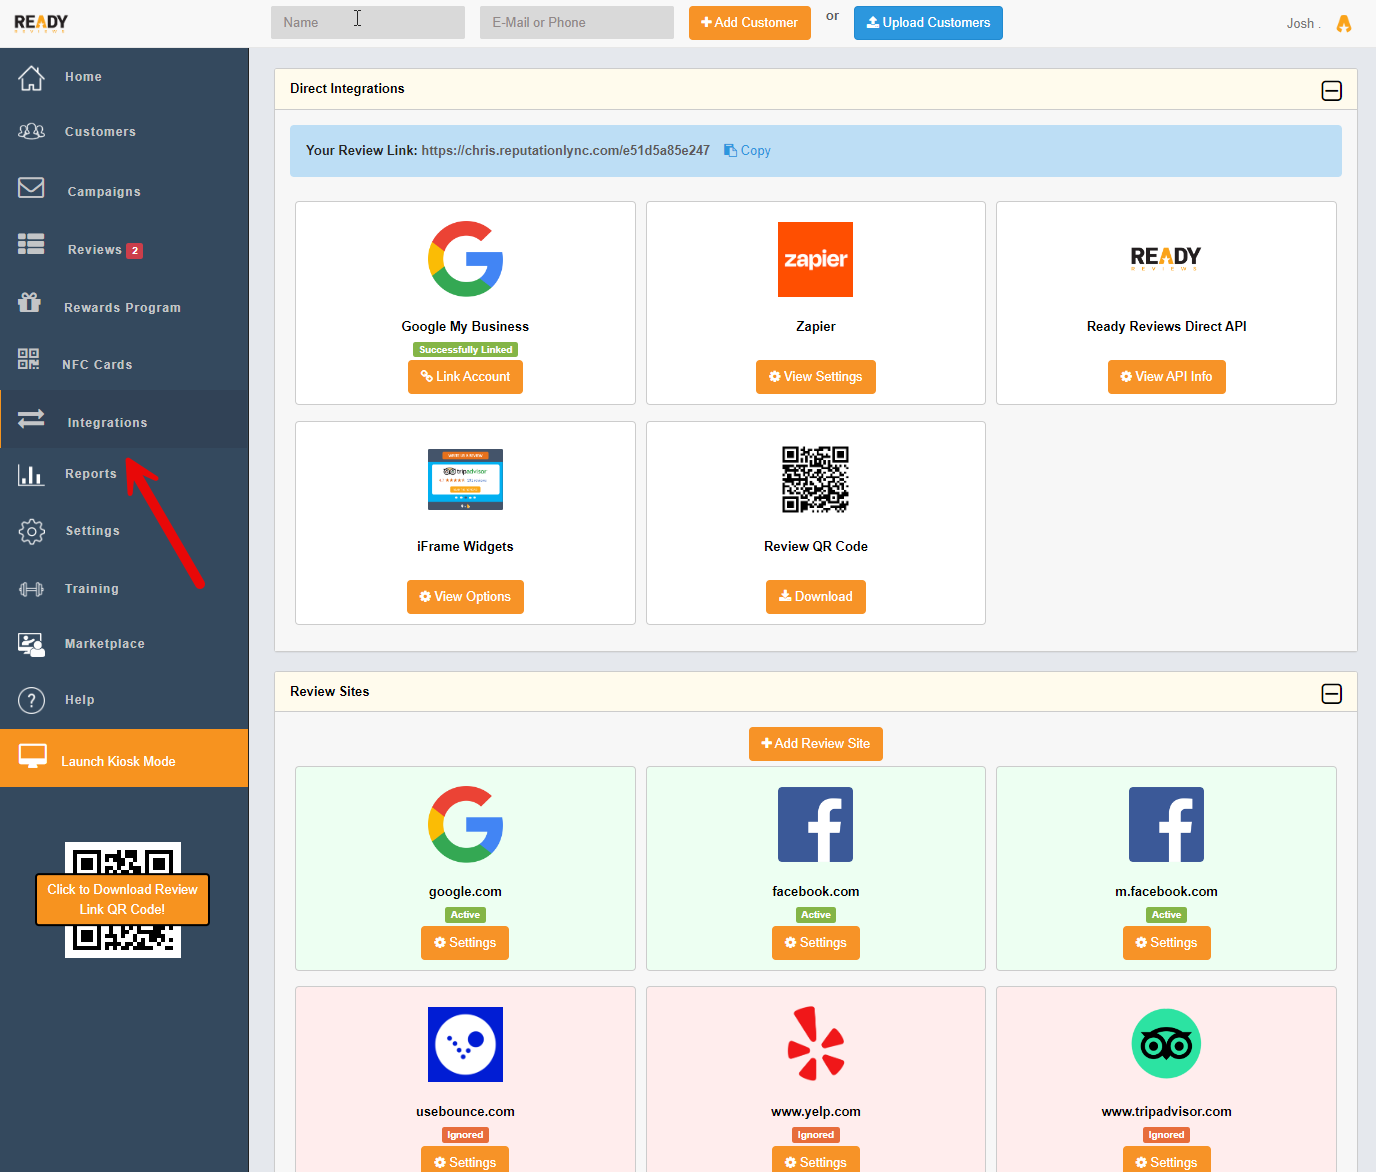Click the Add Customer button
Screen dimensions: 1376x1172
[749, 23]
